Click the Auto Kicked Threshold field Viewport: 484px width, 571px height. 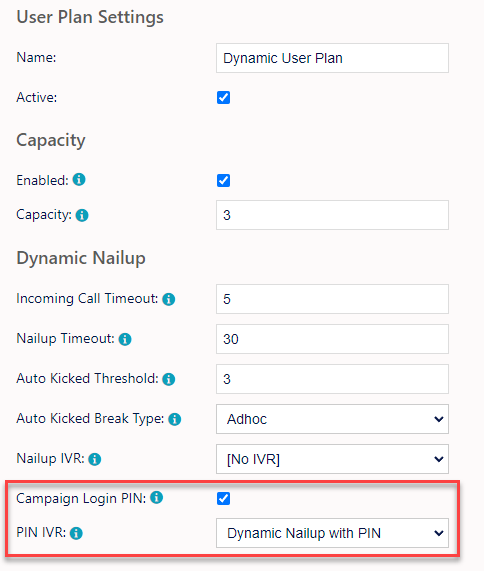(x=332, y=379)
